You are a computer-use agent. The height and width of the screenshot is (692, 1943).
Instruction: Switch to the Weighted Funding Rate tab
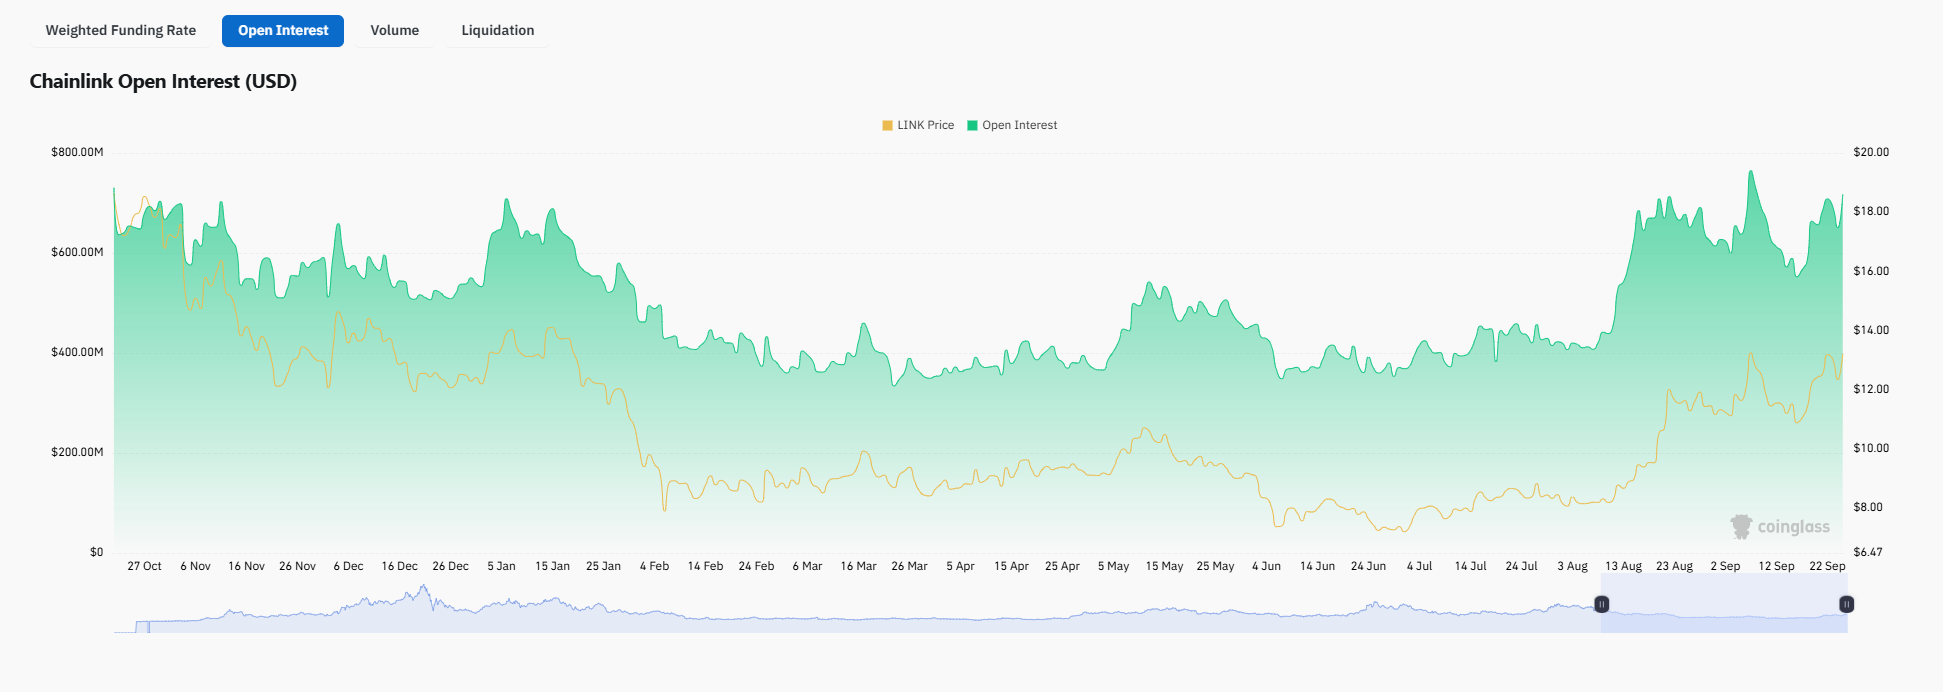[121, 31]
